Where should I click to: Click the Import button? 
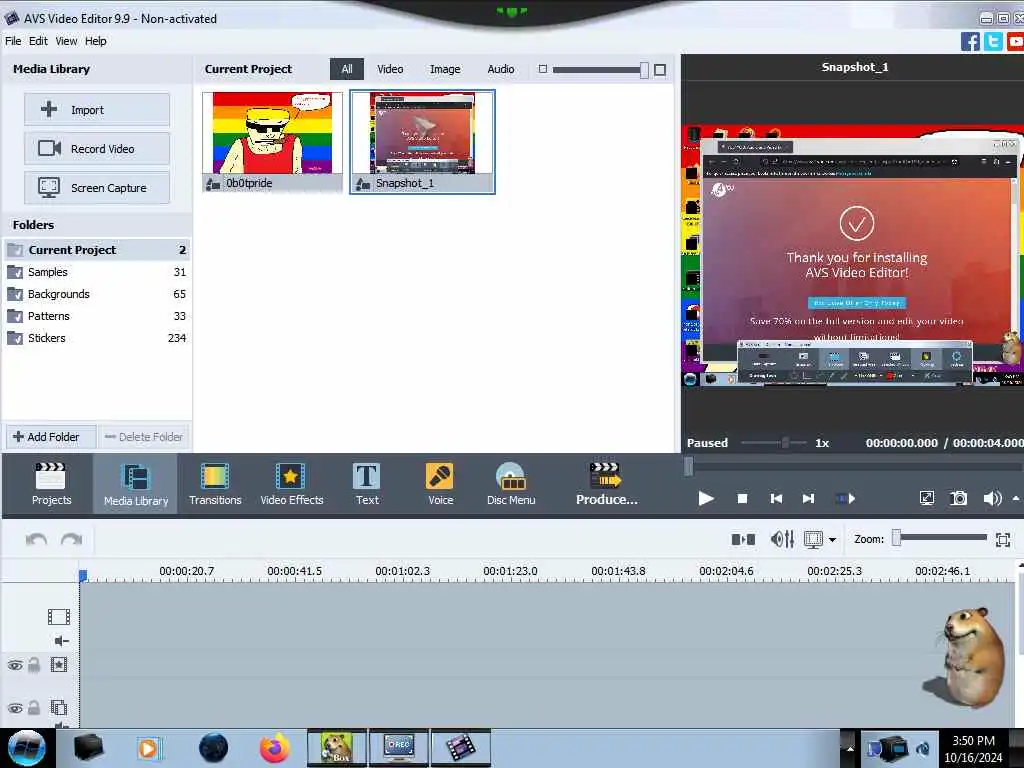coord(97,110)
